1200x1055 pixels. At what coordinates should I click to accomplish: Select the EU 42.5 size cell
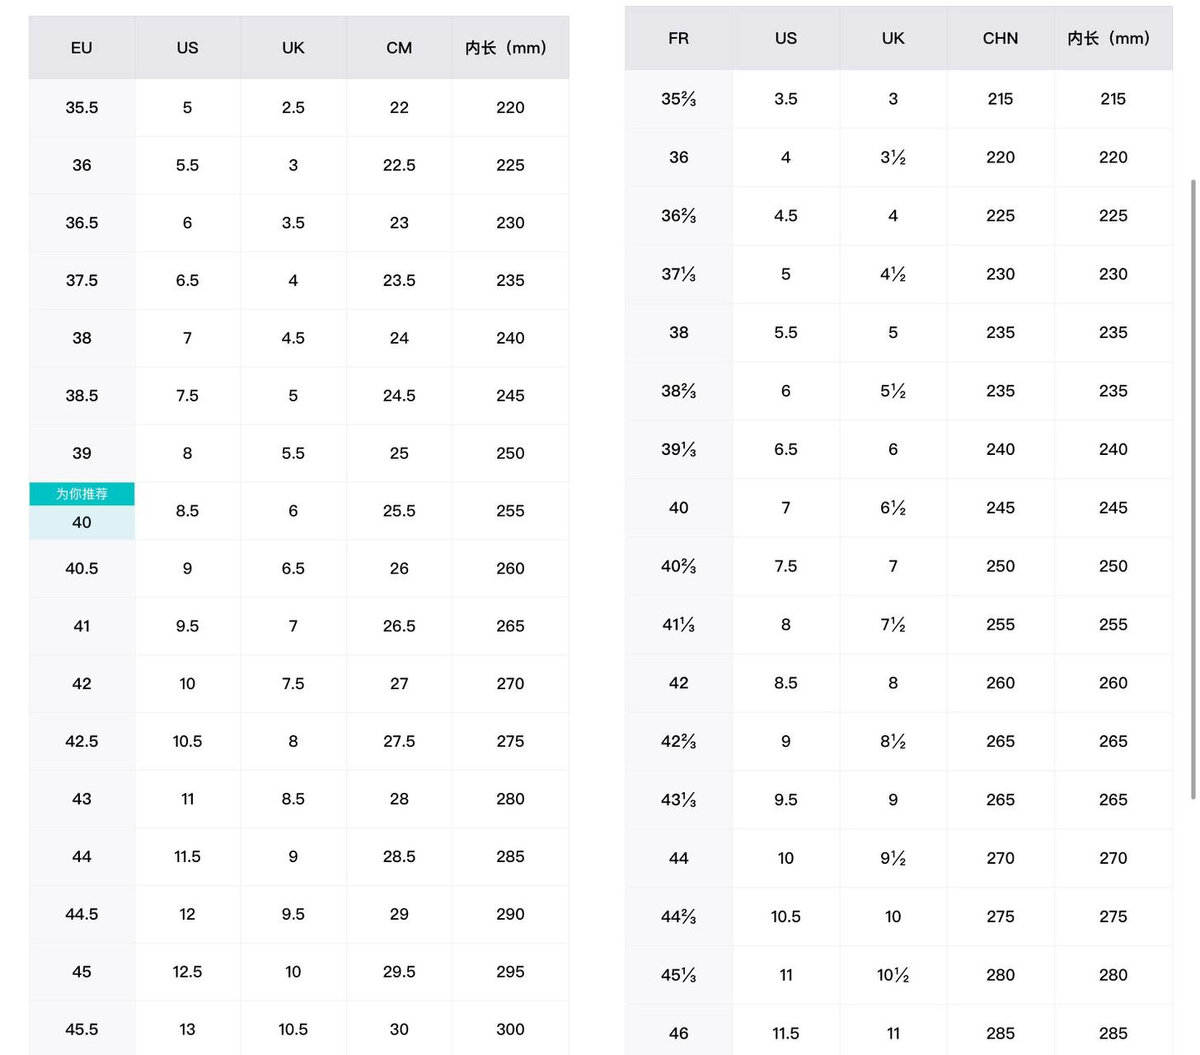click(82, 741)
